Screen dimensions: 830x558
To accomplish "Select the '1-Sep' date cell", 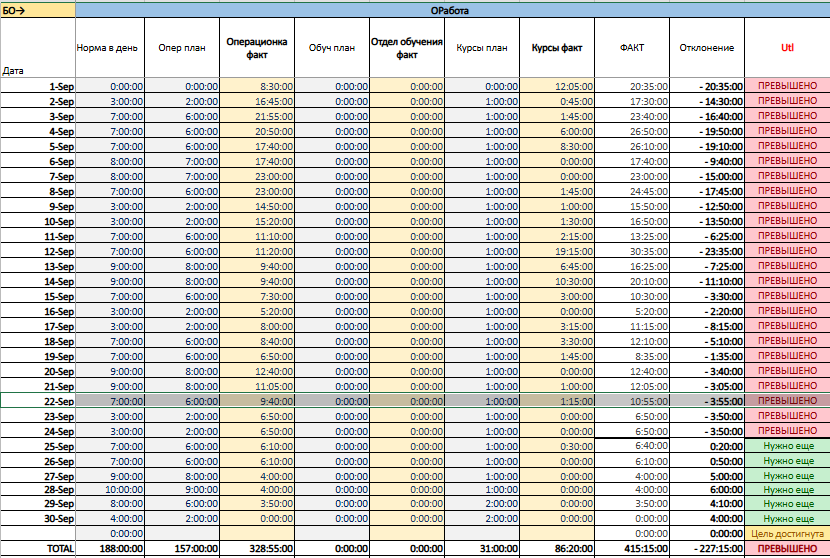I will click(x=38, y=86).
